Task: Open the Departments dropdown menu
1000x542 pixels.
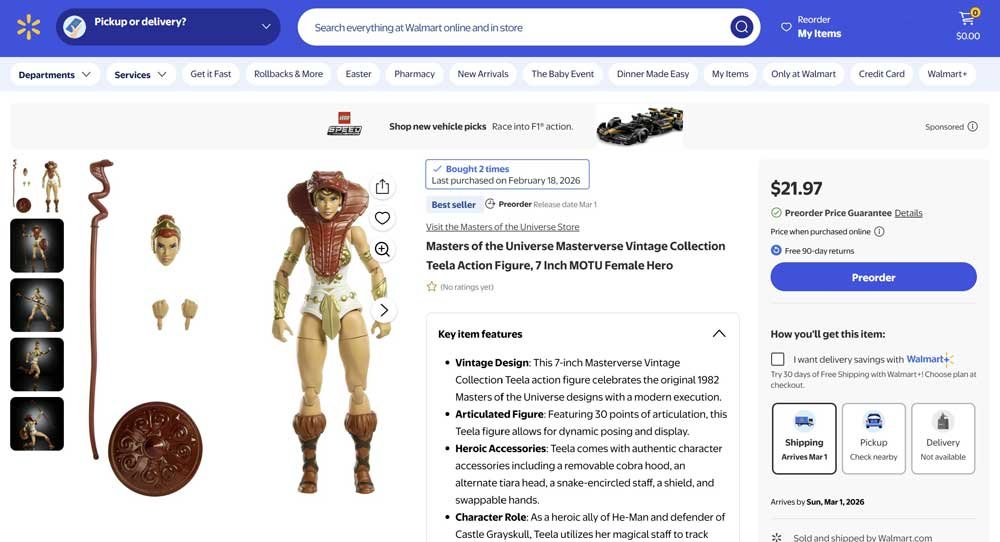Action: (x=54, y=75)
